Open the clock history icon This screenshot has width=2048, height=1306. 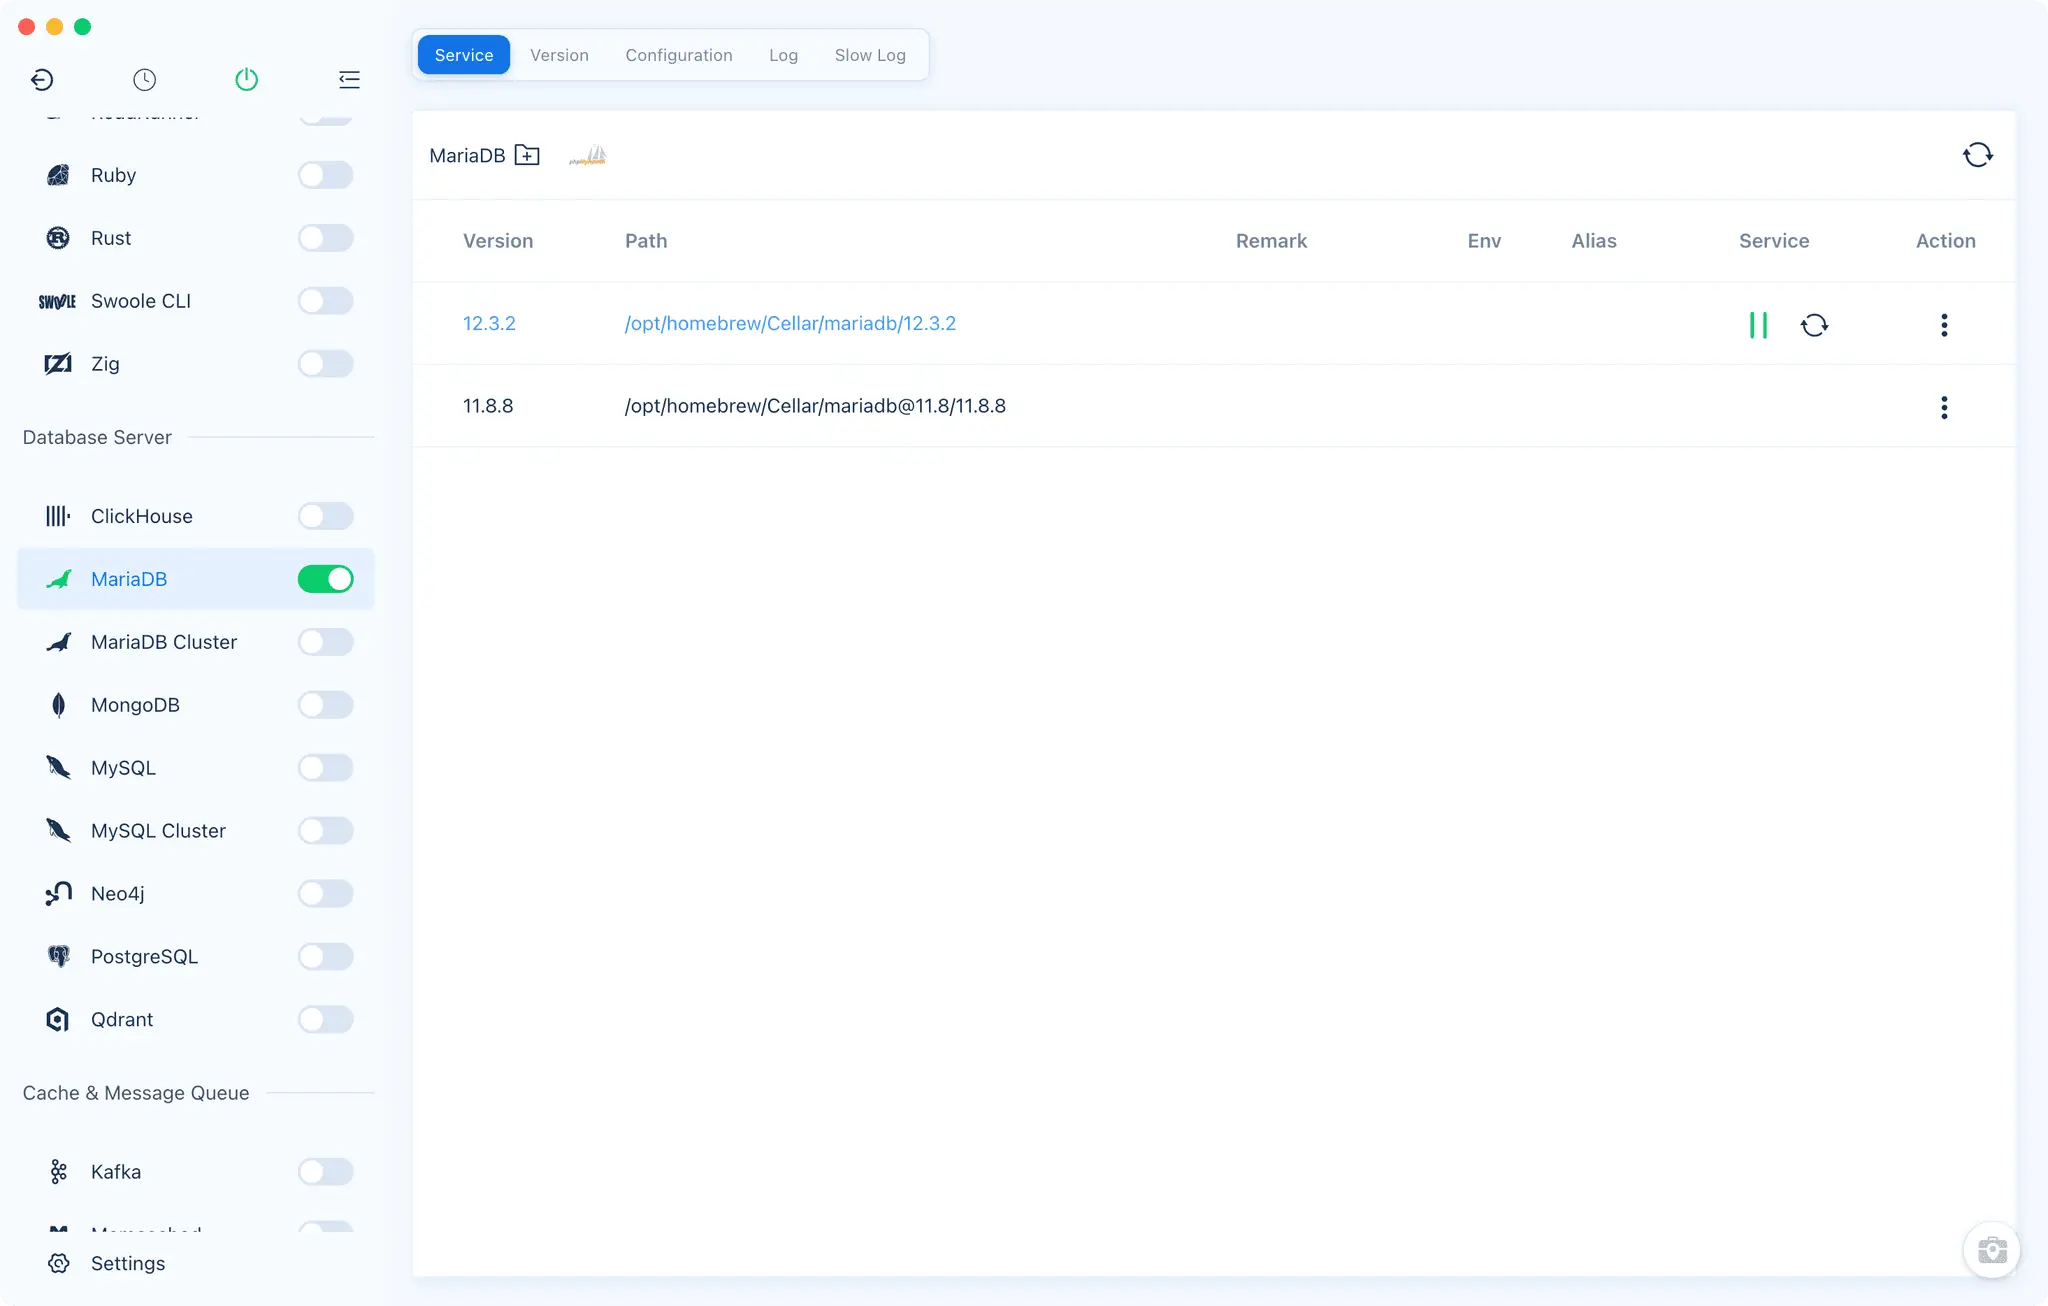145,80
